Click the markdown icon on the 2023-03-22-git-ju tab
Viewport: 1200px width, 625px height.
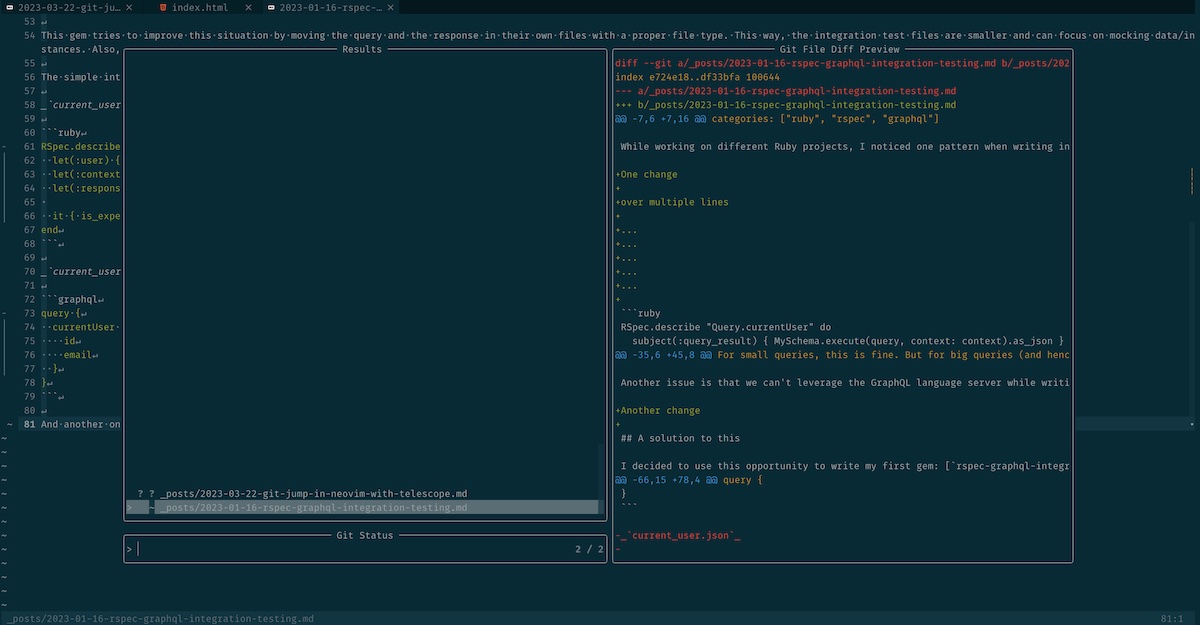tap(9, 7)
